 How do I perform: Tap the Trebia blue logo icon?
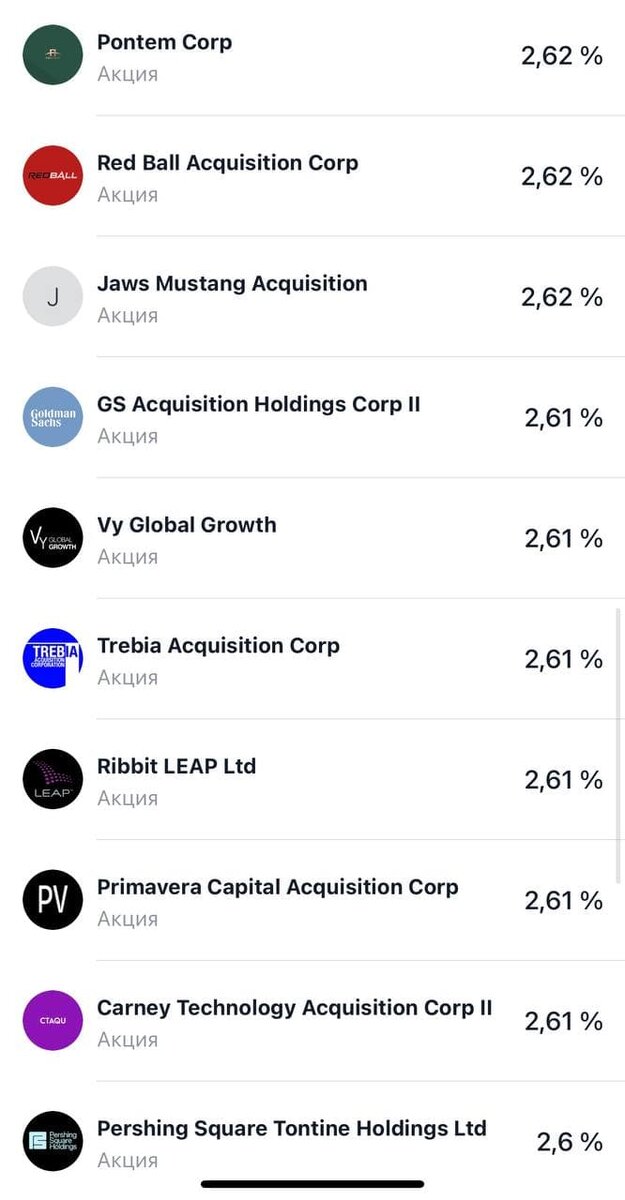53,659
